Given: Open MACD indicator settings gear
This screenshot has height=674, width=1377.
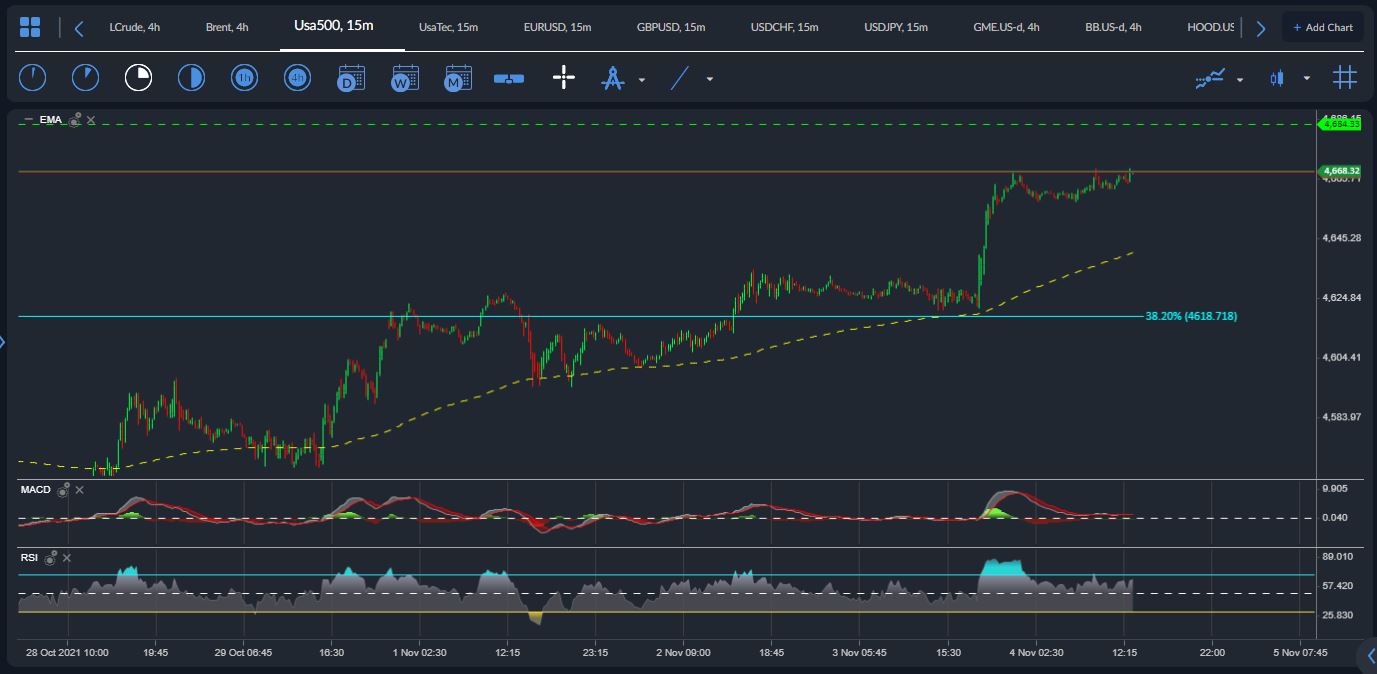Looking at the screenshot, I should click(x=64, y=490).
